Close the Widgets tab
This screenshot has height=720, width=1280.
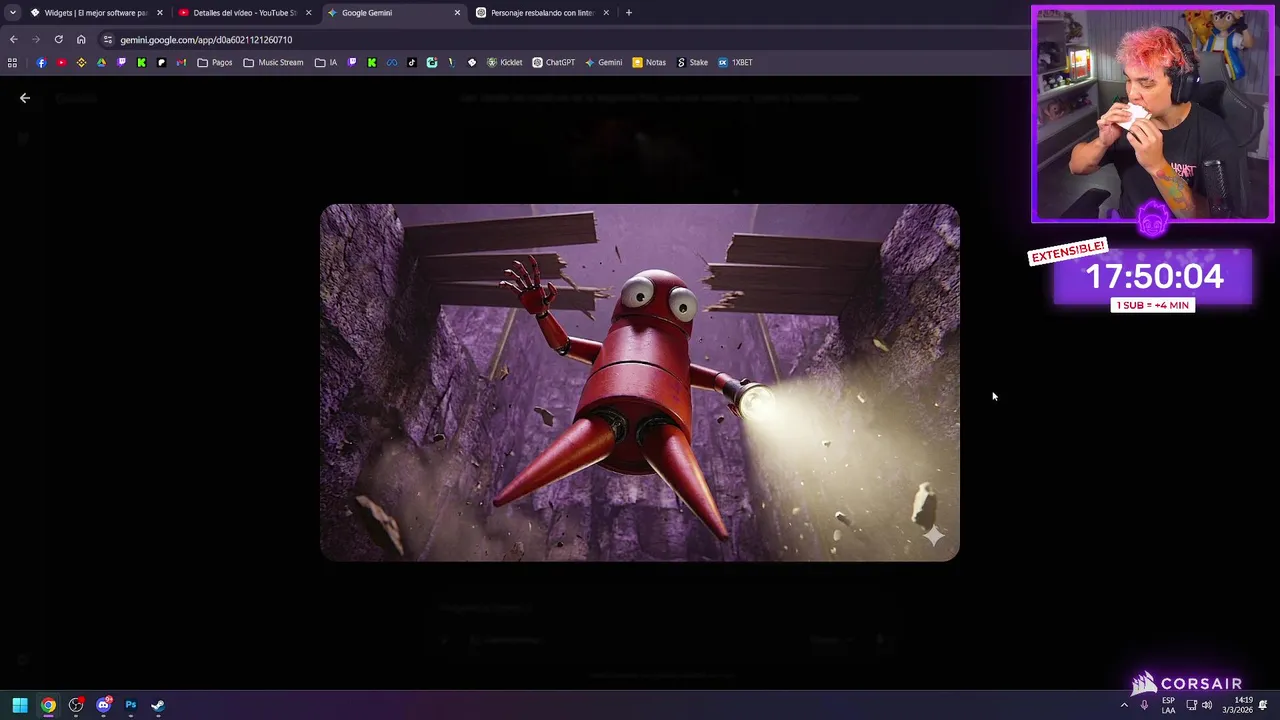[x=160, y=13]
